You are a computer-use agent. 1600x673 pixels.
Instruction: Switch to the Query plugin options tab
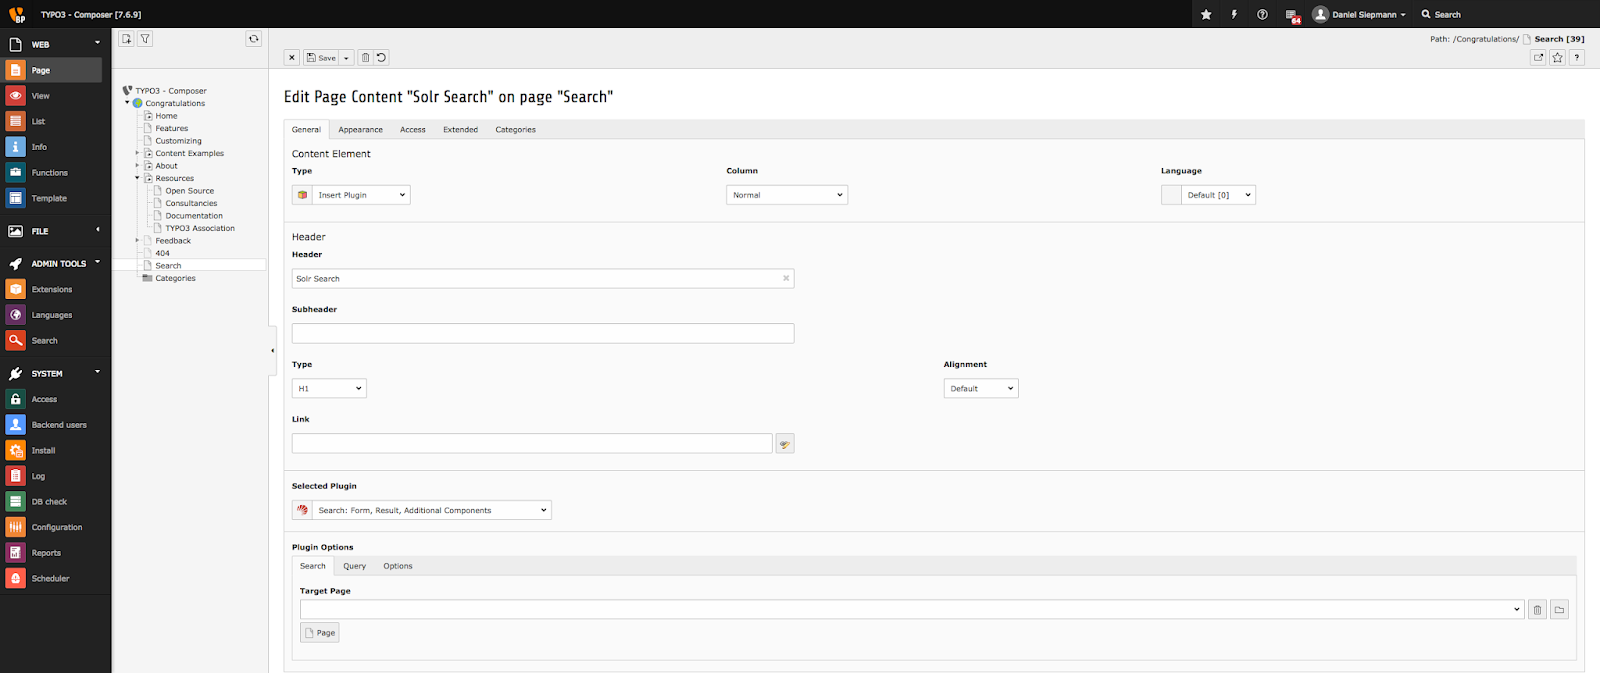[354, 566]
